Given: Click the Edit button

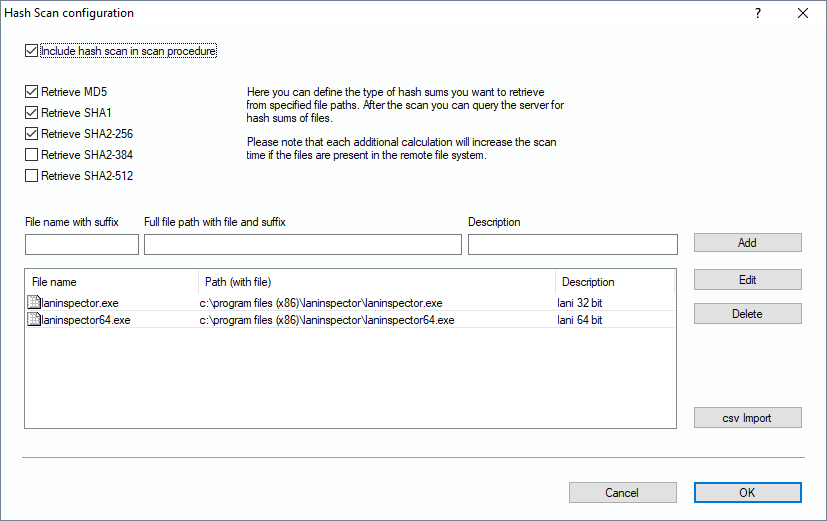Looking at the screenshot, I should click(x=747, y=280).
